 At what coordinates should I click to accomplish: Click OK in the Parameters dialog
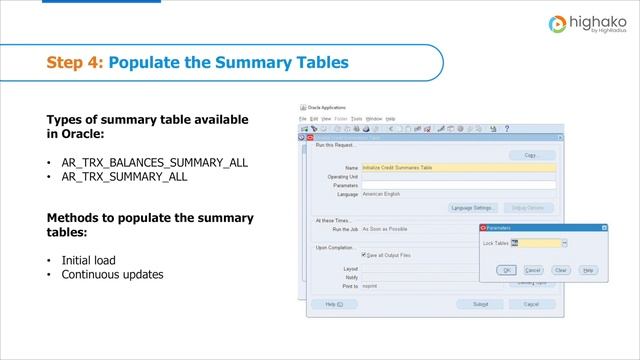[507, 270]
